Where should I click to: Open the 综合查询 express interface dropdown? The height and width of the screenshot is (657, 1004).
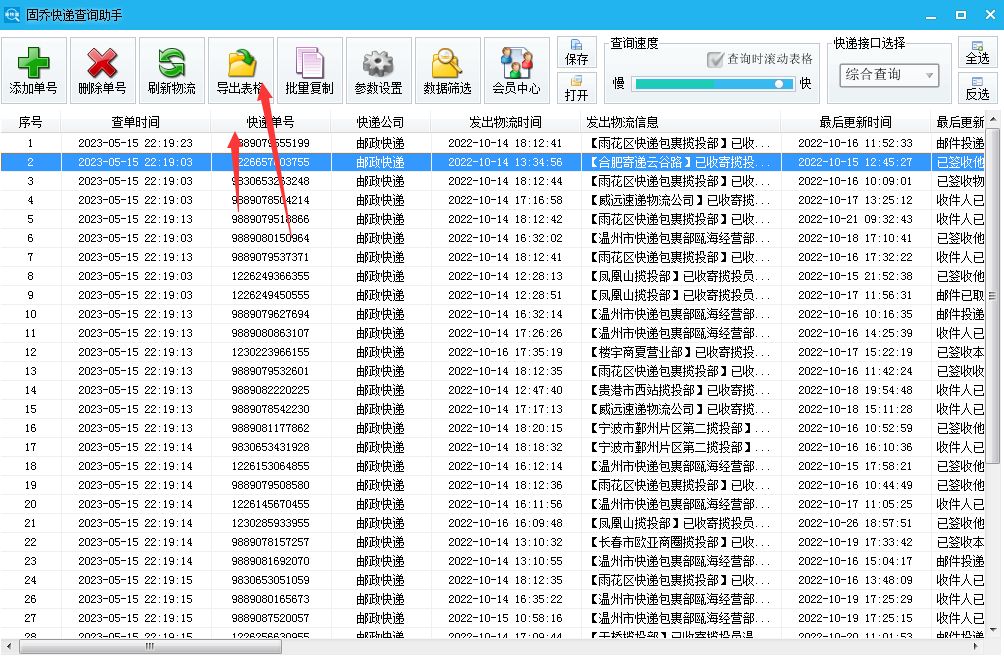pyautogui.click(x=887, y=75)
